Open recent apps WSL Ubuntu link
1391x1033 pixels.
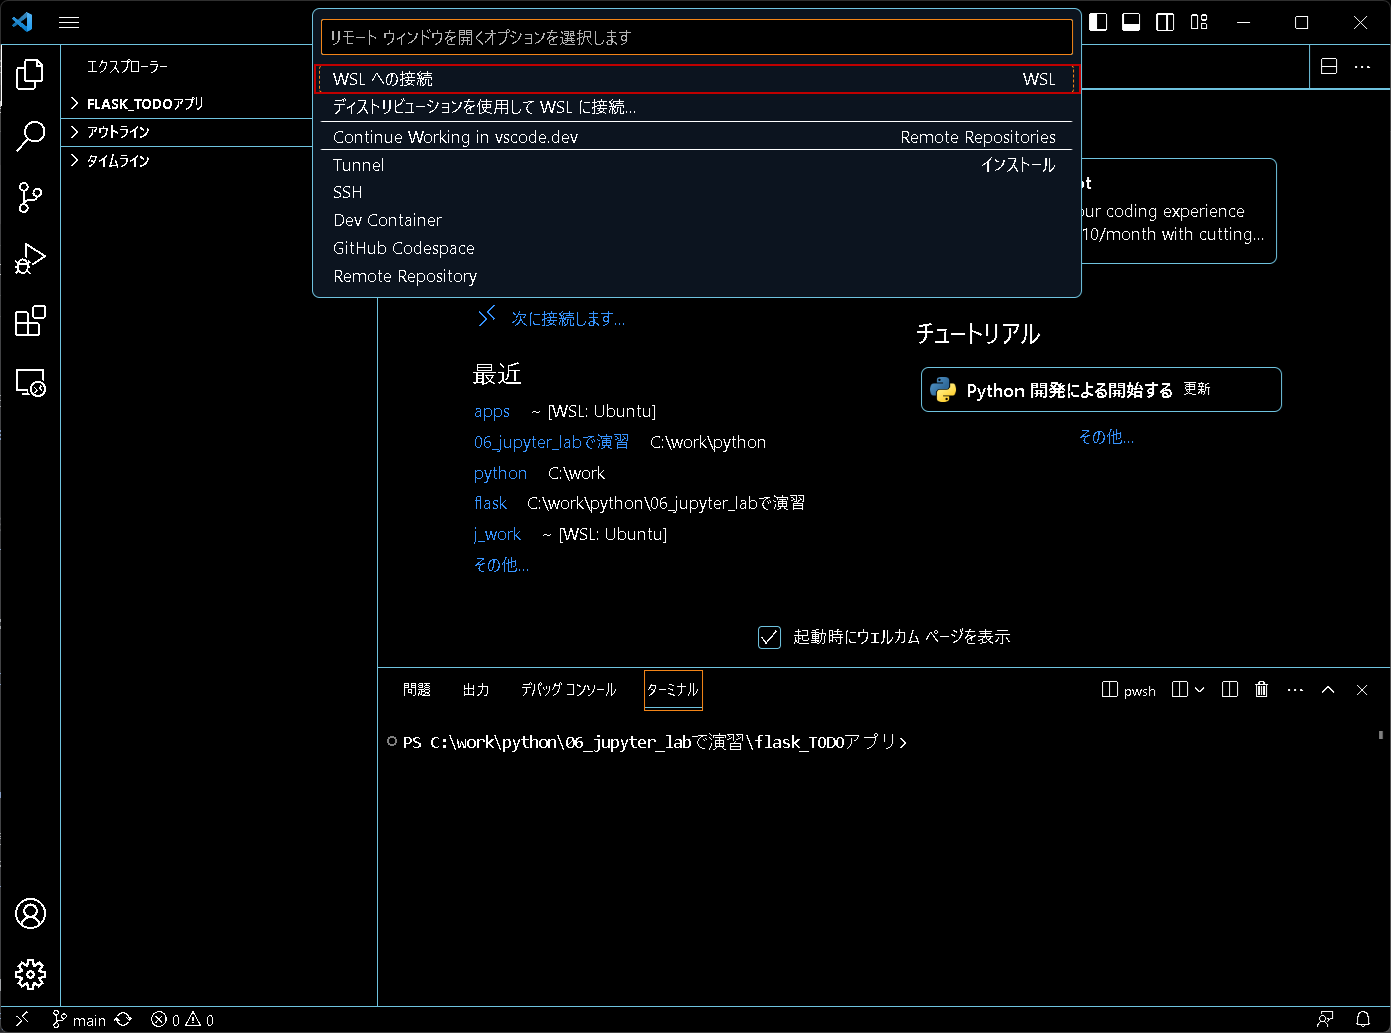pos(492,411)
